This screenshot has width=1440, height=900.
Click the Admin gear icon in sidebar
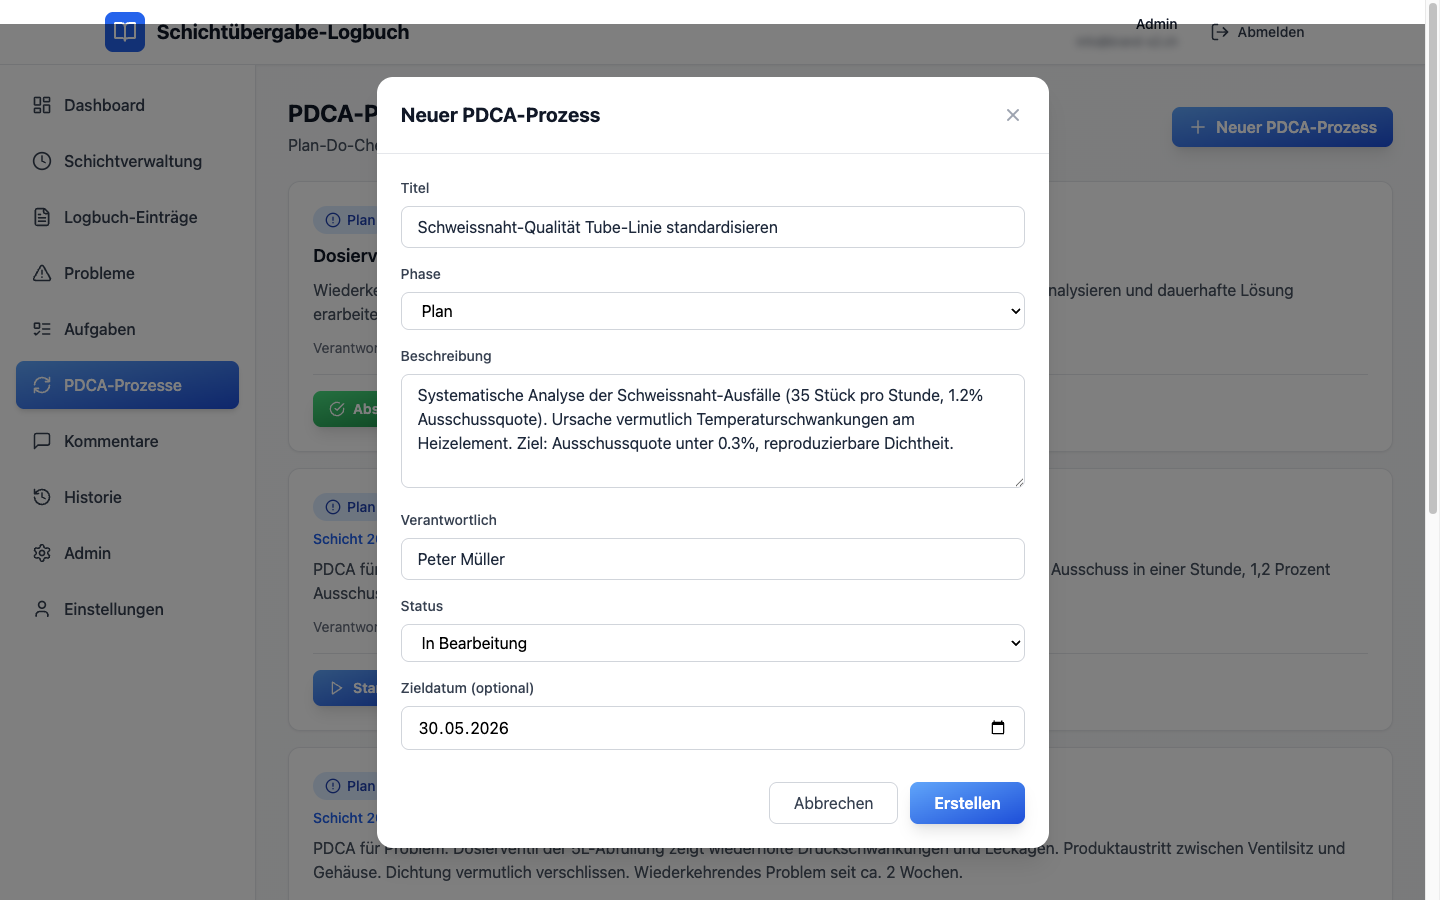[42, 553]
